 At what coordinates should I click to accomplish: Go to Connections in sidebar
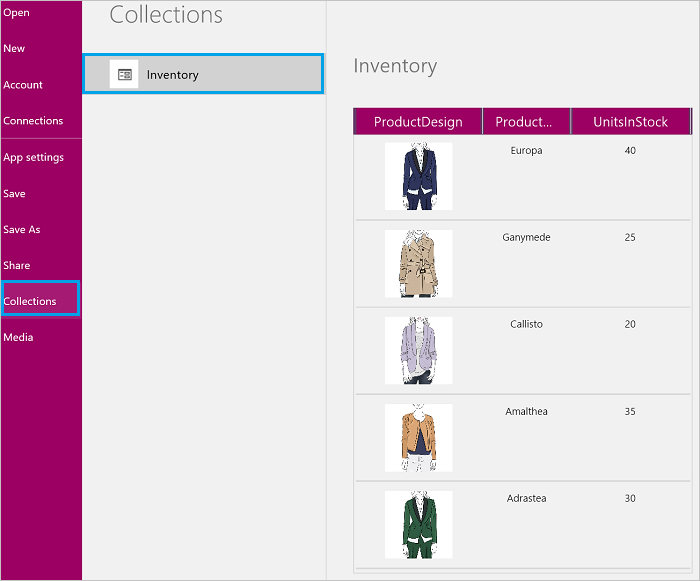pos(33,121)
